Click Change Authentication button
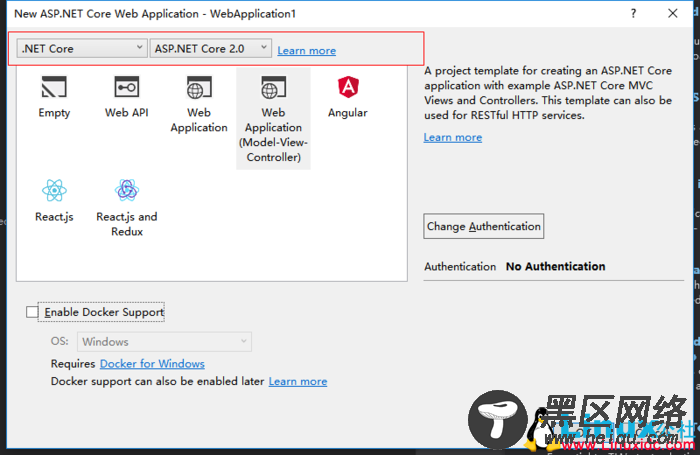Image resolution: width=700 pixels, height=455 pixels. 483,226
